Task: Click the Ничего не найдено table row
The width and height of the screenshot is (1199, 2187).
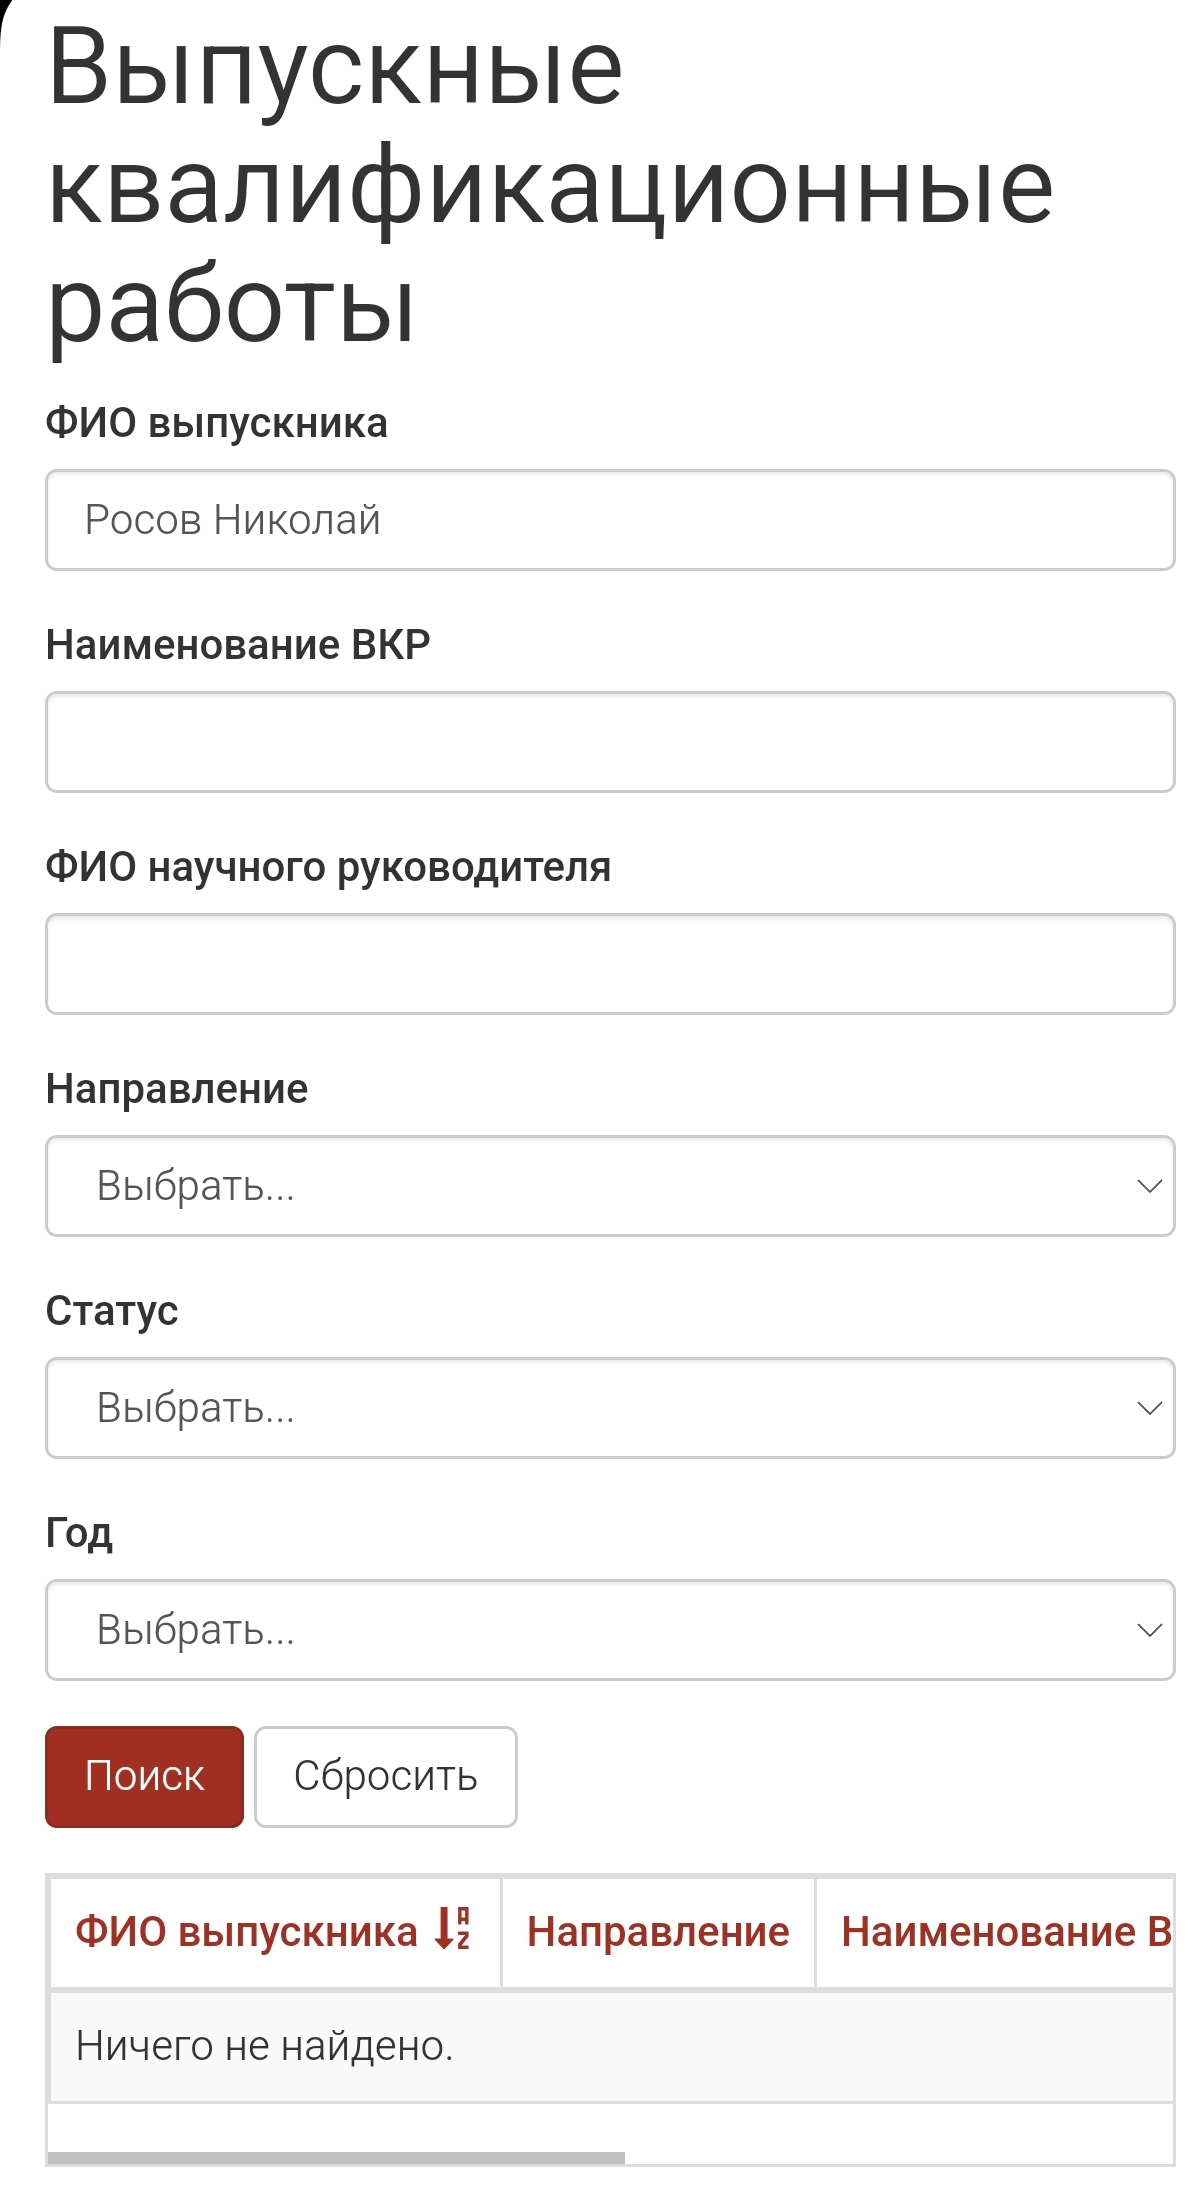Action: [x=610, y=2046]
